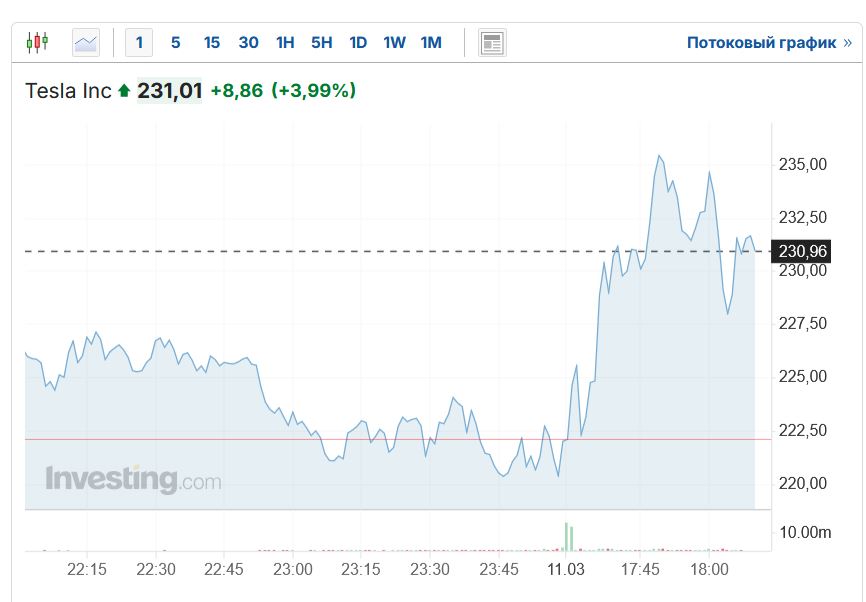Click the 11.03 date label
Image resolution: width=866 pixels, height=602 pixels.
point(566,569)
